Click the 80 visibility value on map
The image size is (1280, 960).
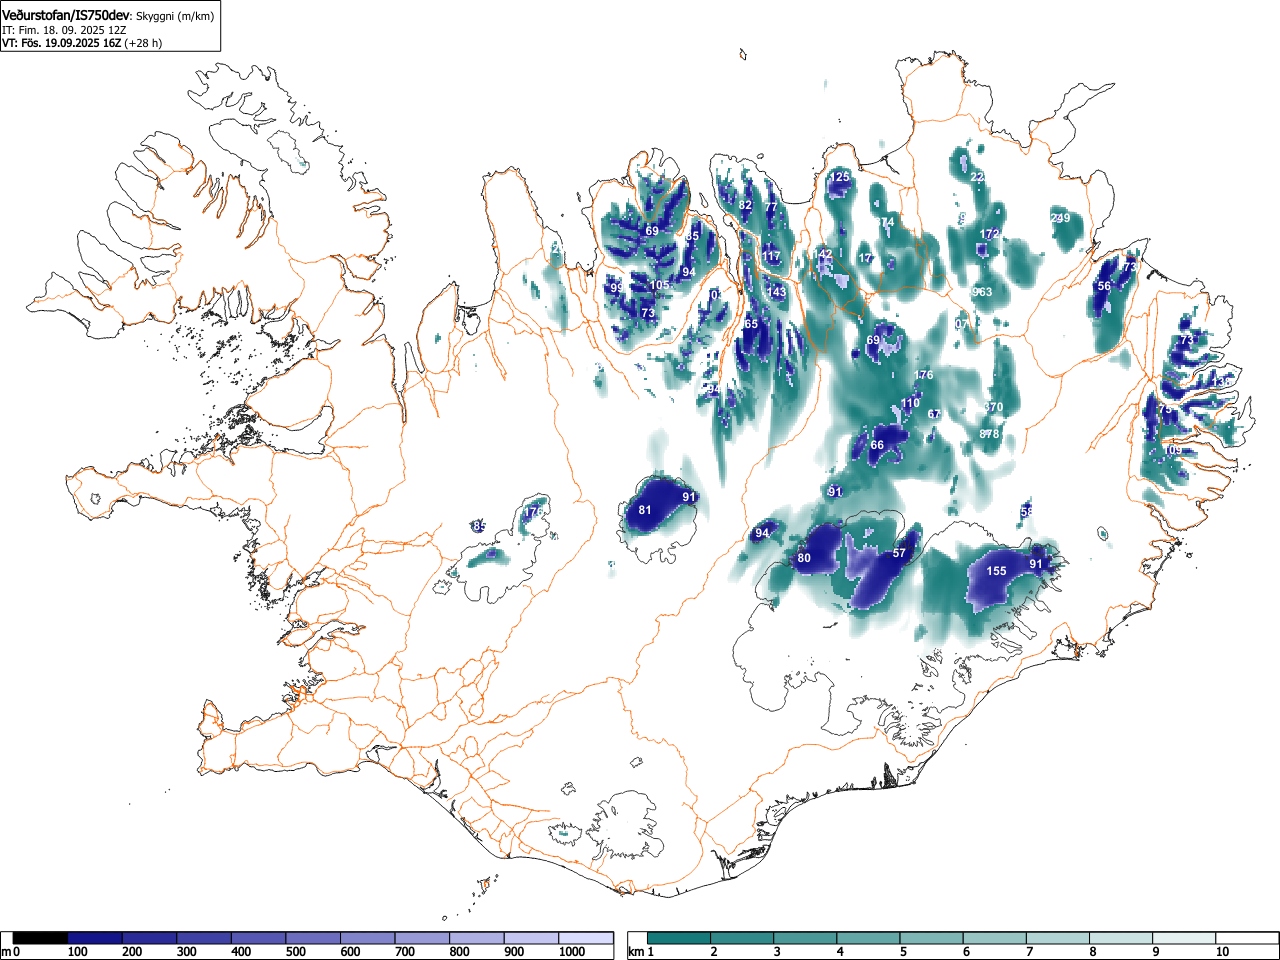(x=804, y=558)
